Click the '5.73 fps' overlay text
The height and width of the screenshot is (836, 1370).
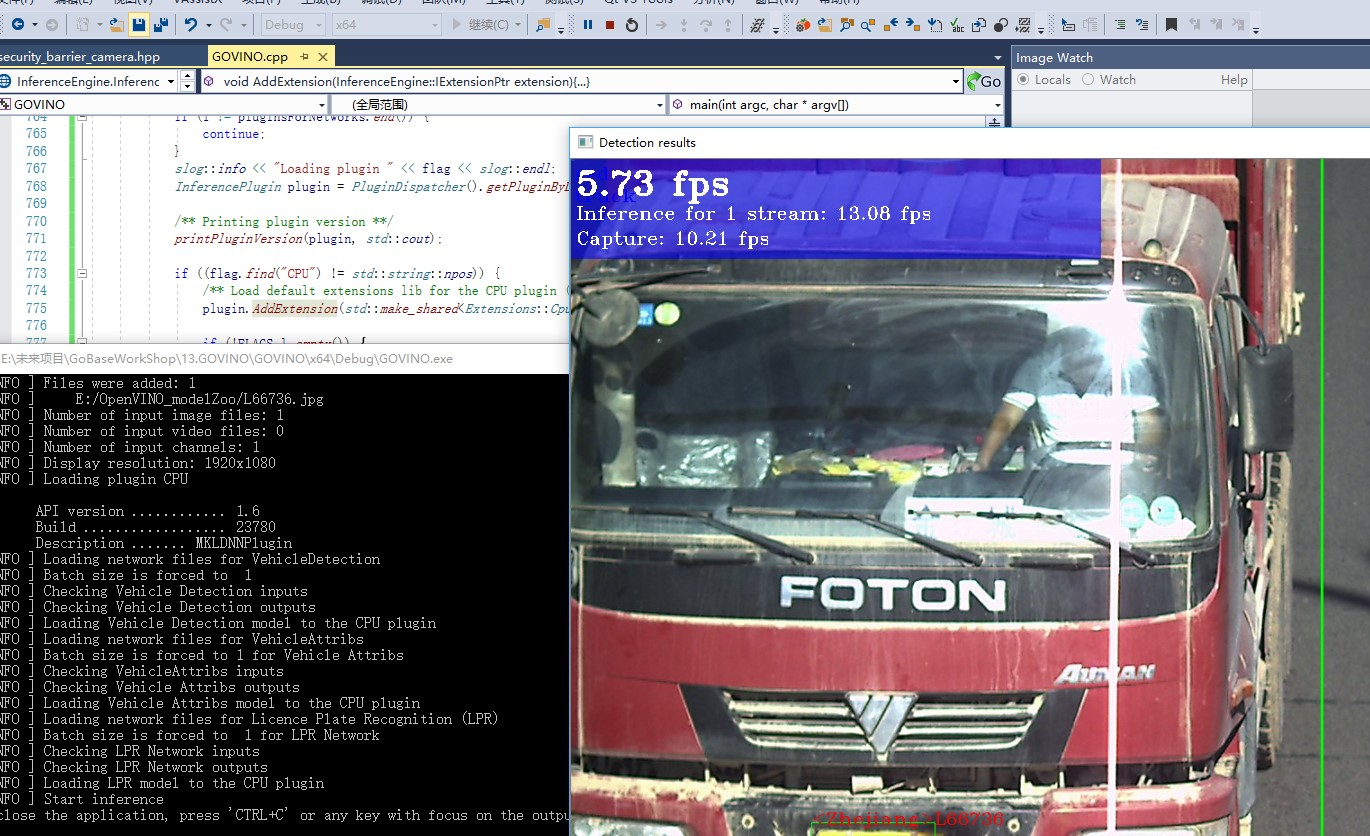pos(652,183)
